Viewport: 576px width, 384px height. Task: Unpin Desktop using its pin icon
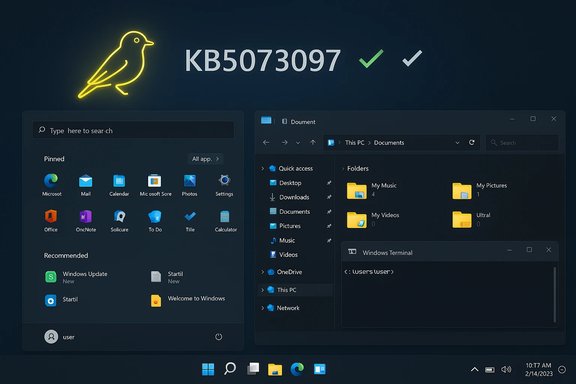pyautogui.click(x=329, y=183)
